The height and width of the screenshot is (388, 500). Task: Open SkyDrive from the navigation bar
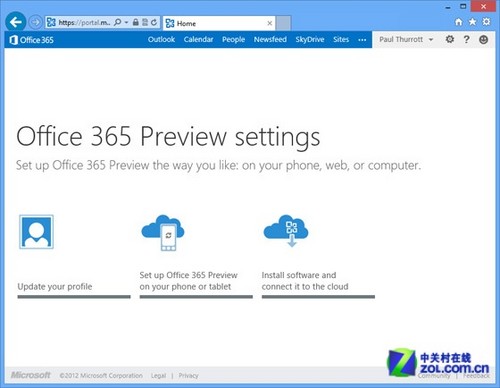(310, 39)
